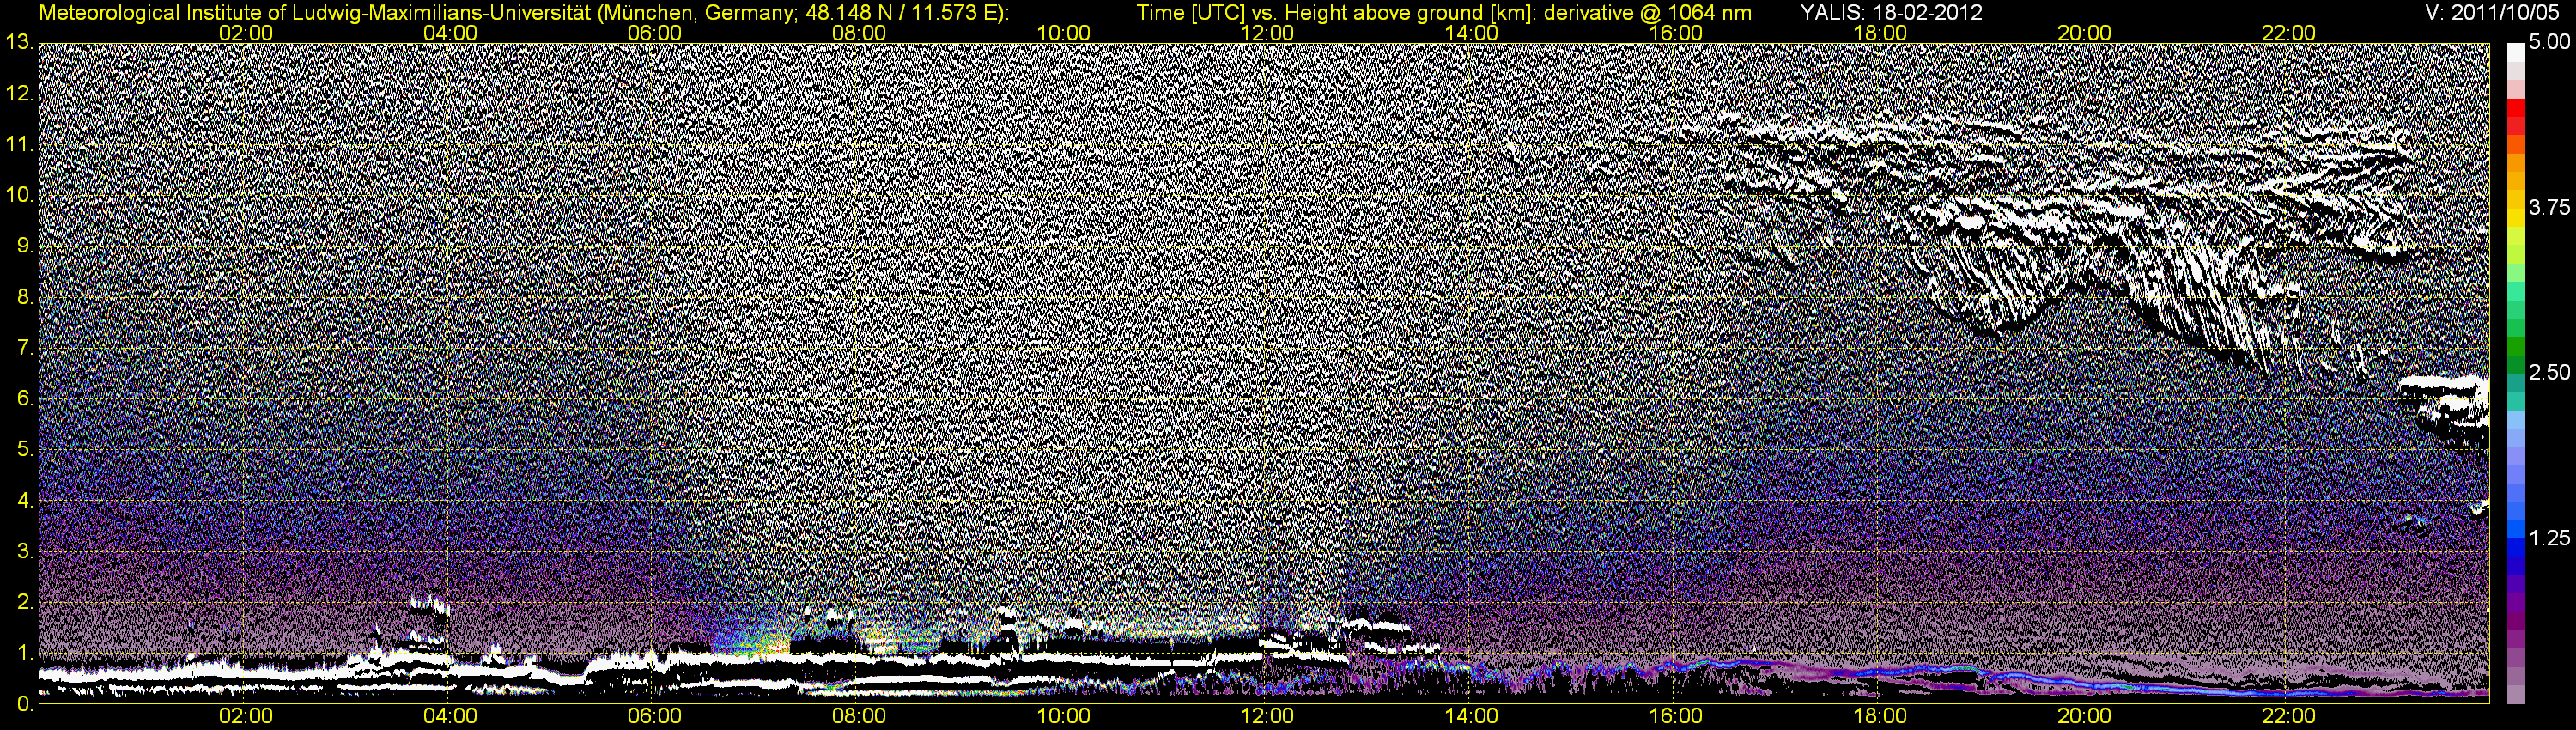The image size is (2576, 730).
Task: Click the 22:00 label on the upper time axis
Action: 2289,34
